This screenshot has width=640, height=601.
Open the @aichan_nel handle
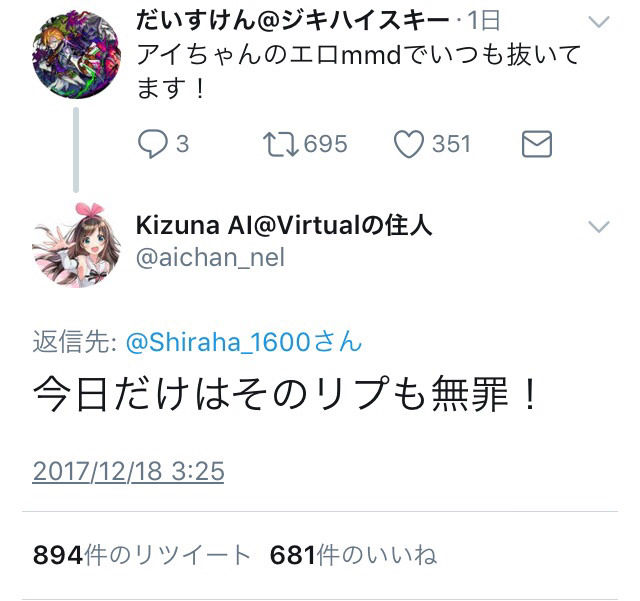coord(210,258)
